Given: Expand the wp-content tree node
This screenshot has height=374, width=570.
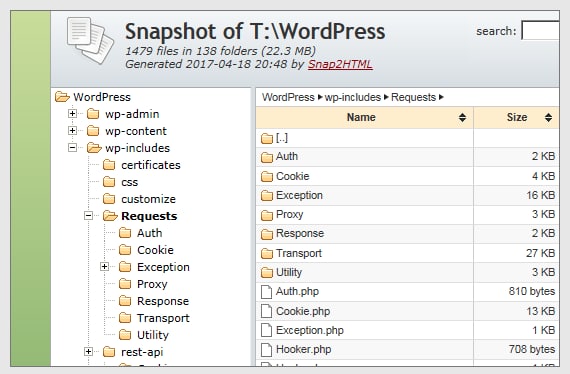Looking at the screenshot, I should tap(72, 130).
